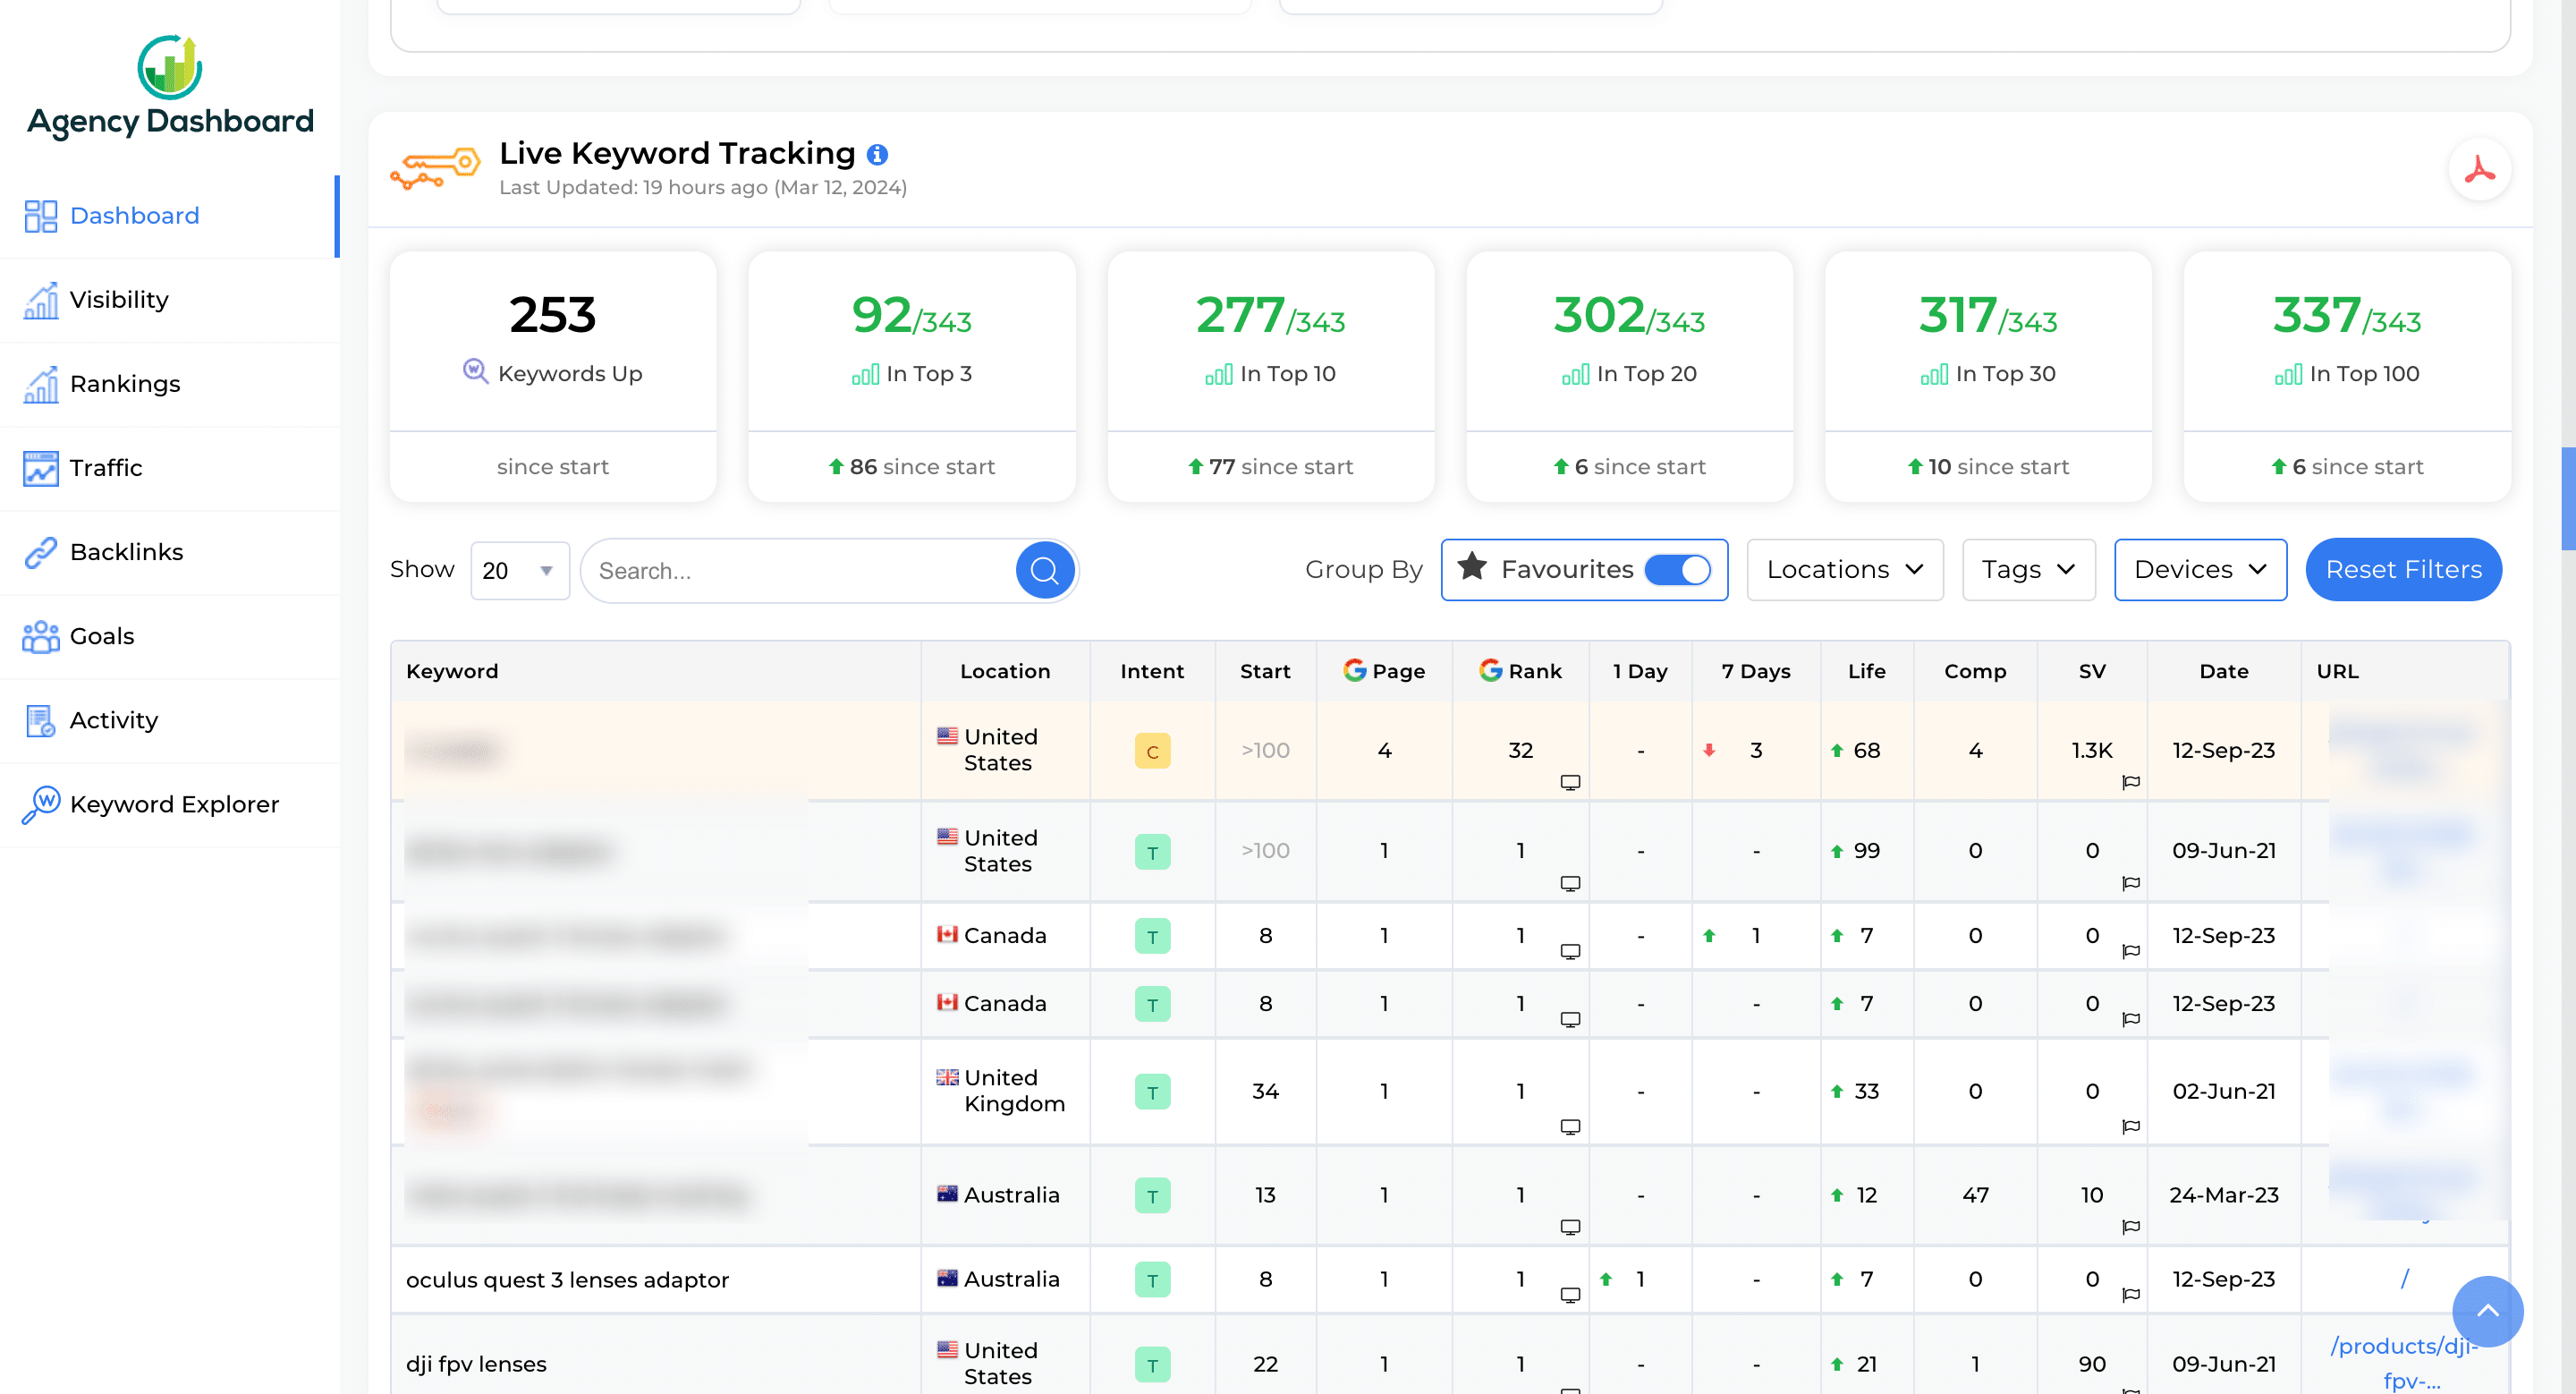This screenshot has width=2576, height=1394.
Task: Click the page vertical scrollbar thumb
Action: 2568,498
